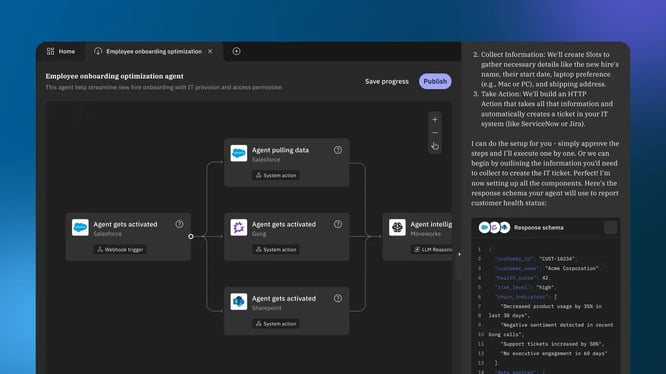The image size is (666, 374).
Task: Click System action tag on Gong node
Action: [276, 250]
